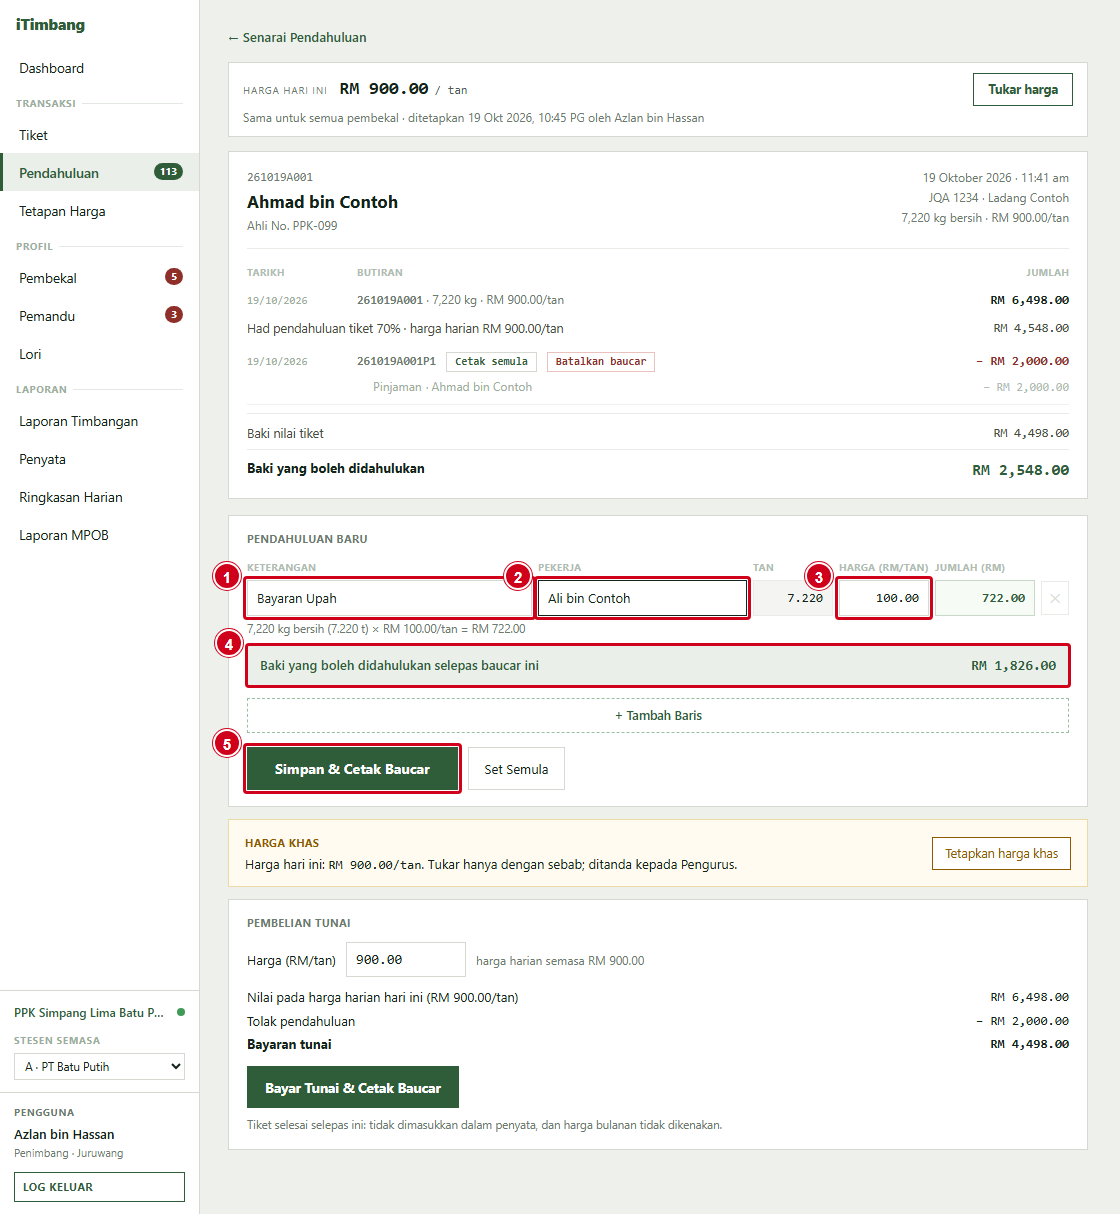The width and height of the screenshot is (1120, 1214).
Task: Click Simpan & Cetak Baucar
Action: [352, 769]
